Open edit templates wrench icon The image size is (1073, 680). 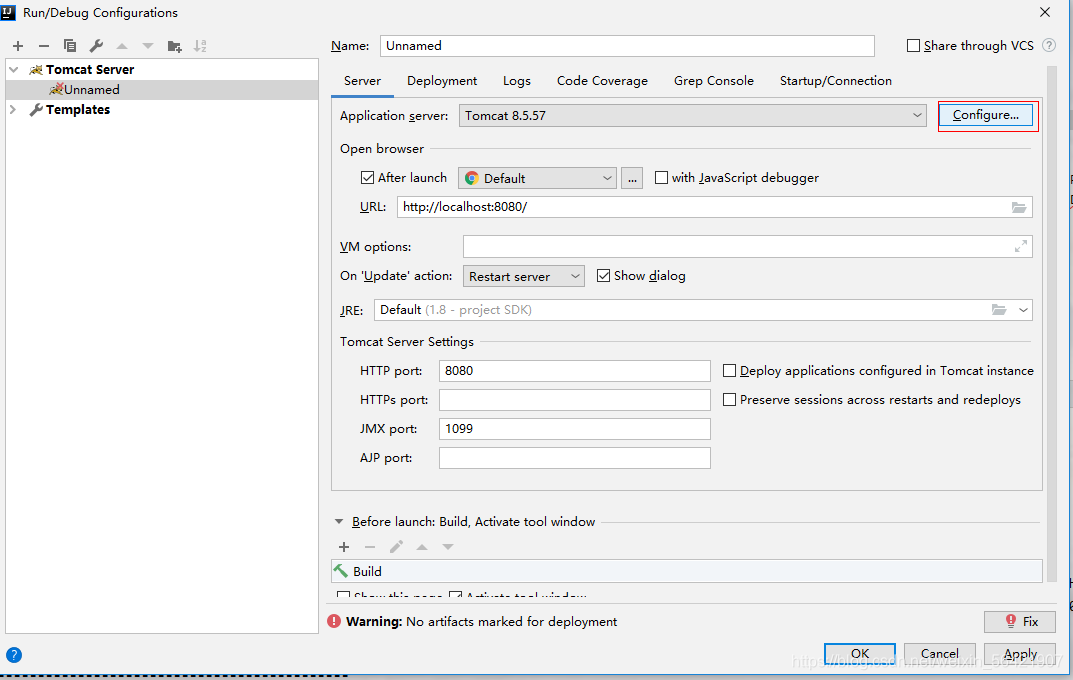pyautogui.click(x=96, y=46)
